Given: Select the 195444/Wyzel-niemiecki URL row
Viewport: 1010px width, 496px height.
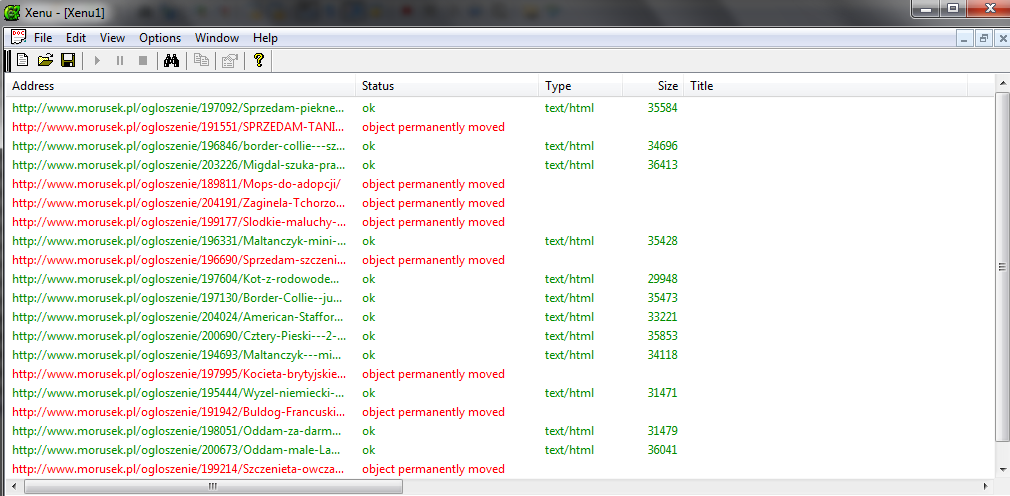Looking at the screenshot, I should coord(178,393).
